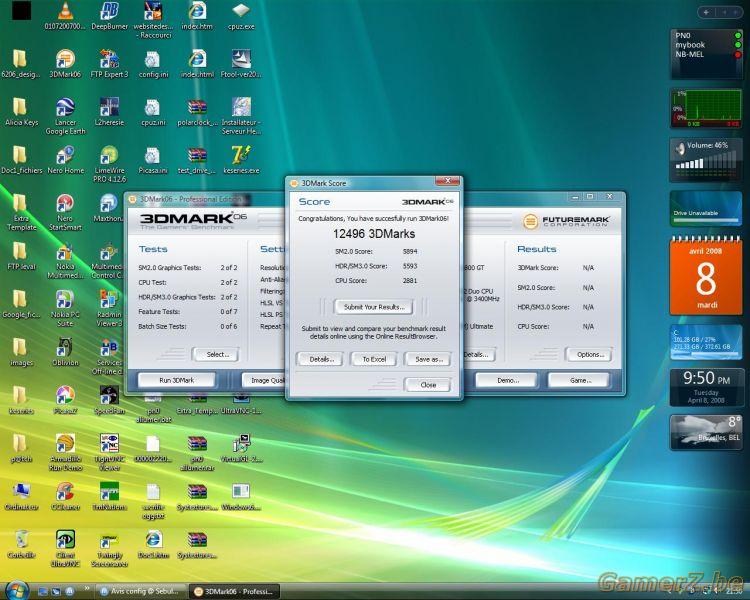The width and height of the screenshot is (750, 600).
Task: Adjust the Volume 46% sidebar gadget
Action: tap(706, 158)
